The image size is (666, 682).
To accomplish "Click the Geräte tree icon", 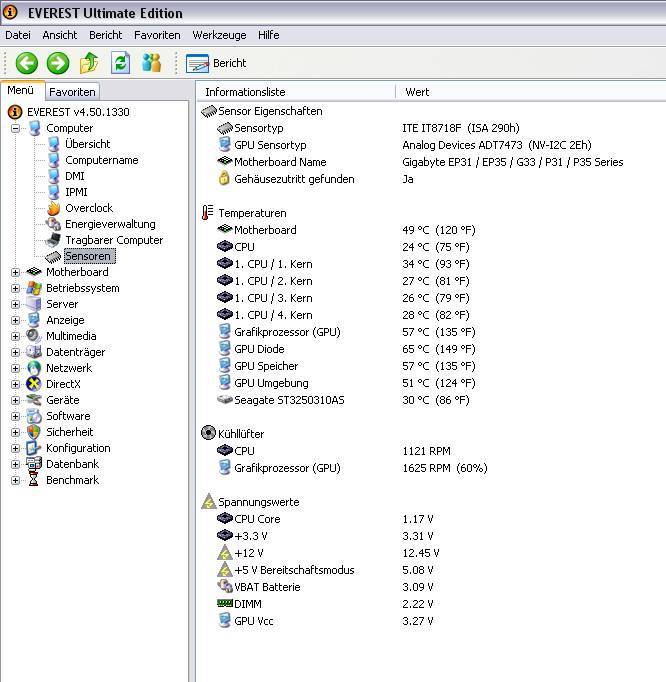I will pyautogui.click(x=34, y=401).
